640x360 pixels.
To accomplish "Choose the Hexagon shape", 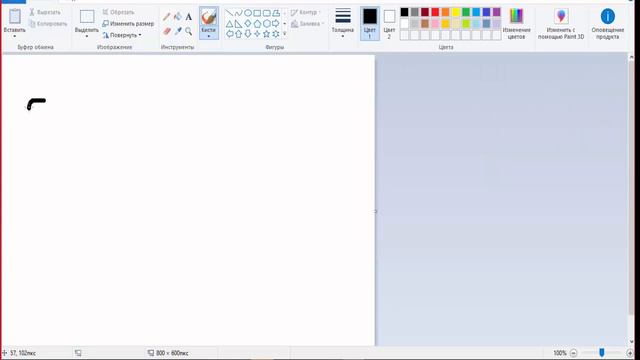I will [267, 24].
